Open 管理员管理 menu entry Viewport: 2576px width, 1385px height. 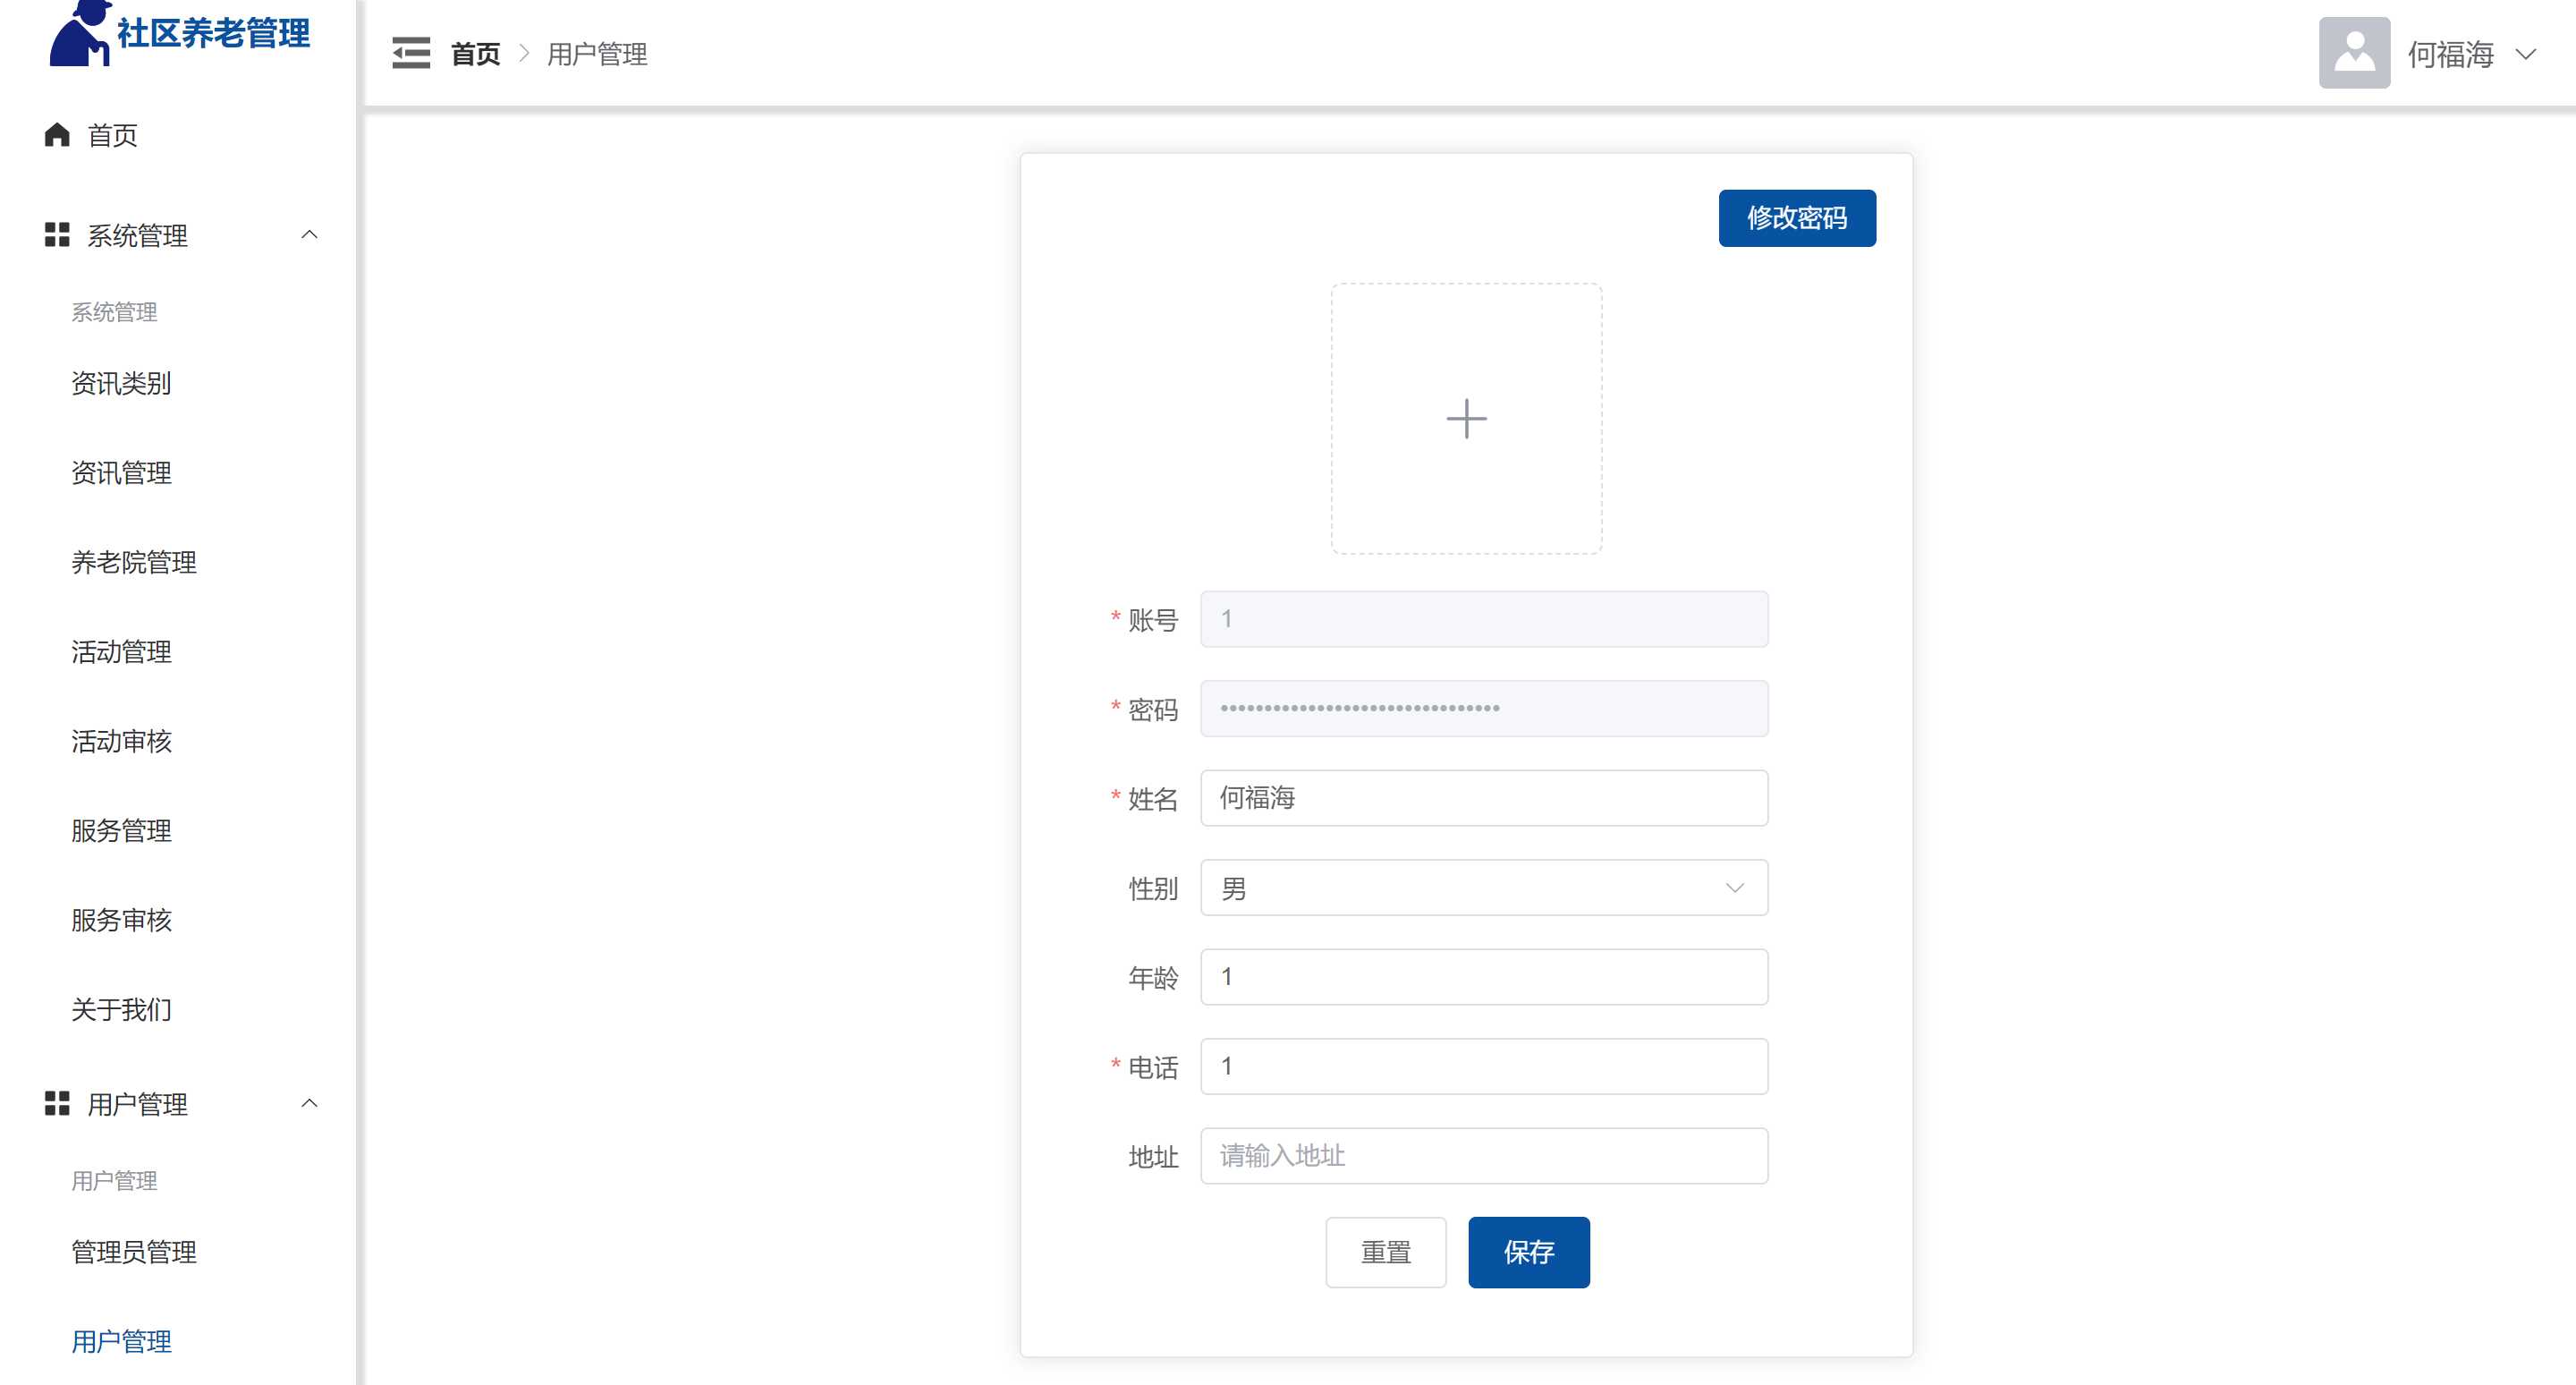click(134, 1252)
